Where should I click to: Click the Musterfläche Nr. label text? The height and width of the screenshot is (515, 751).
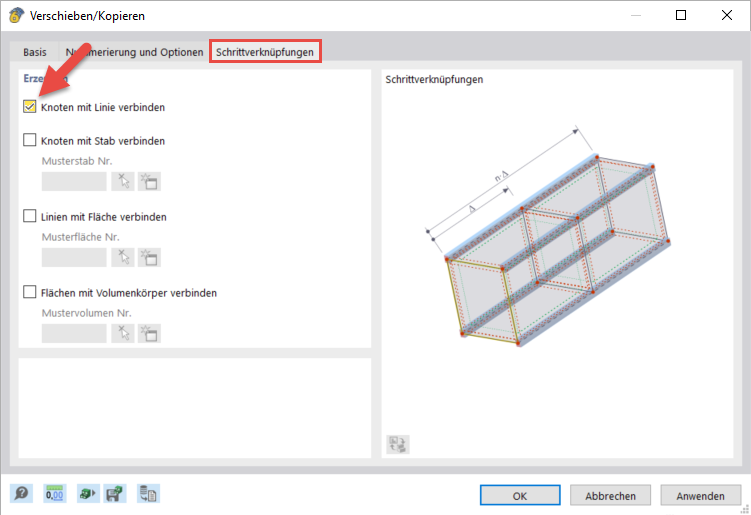[x=80, y=237]
